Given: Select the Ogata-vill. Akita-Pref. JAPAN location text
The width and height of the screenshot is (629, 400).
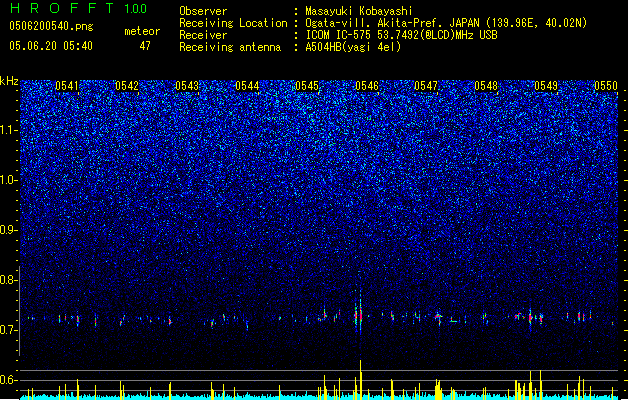Looking at the screenshot, I should pyautogui.click(x=446, y=23).
